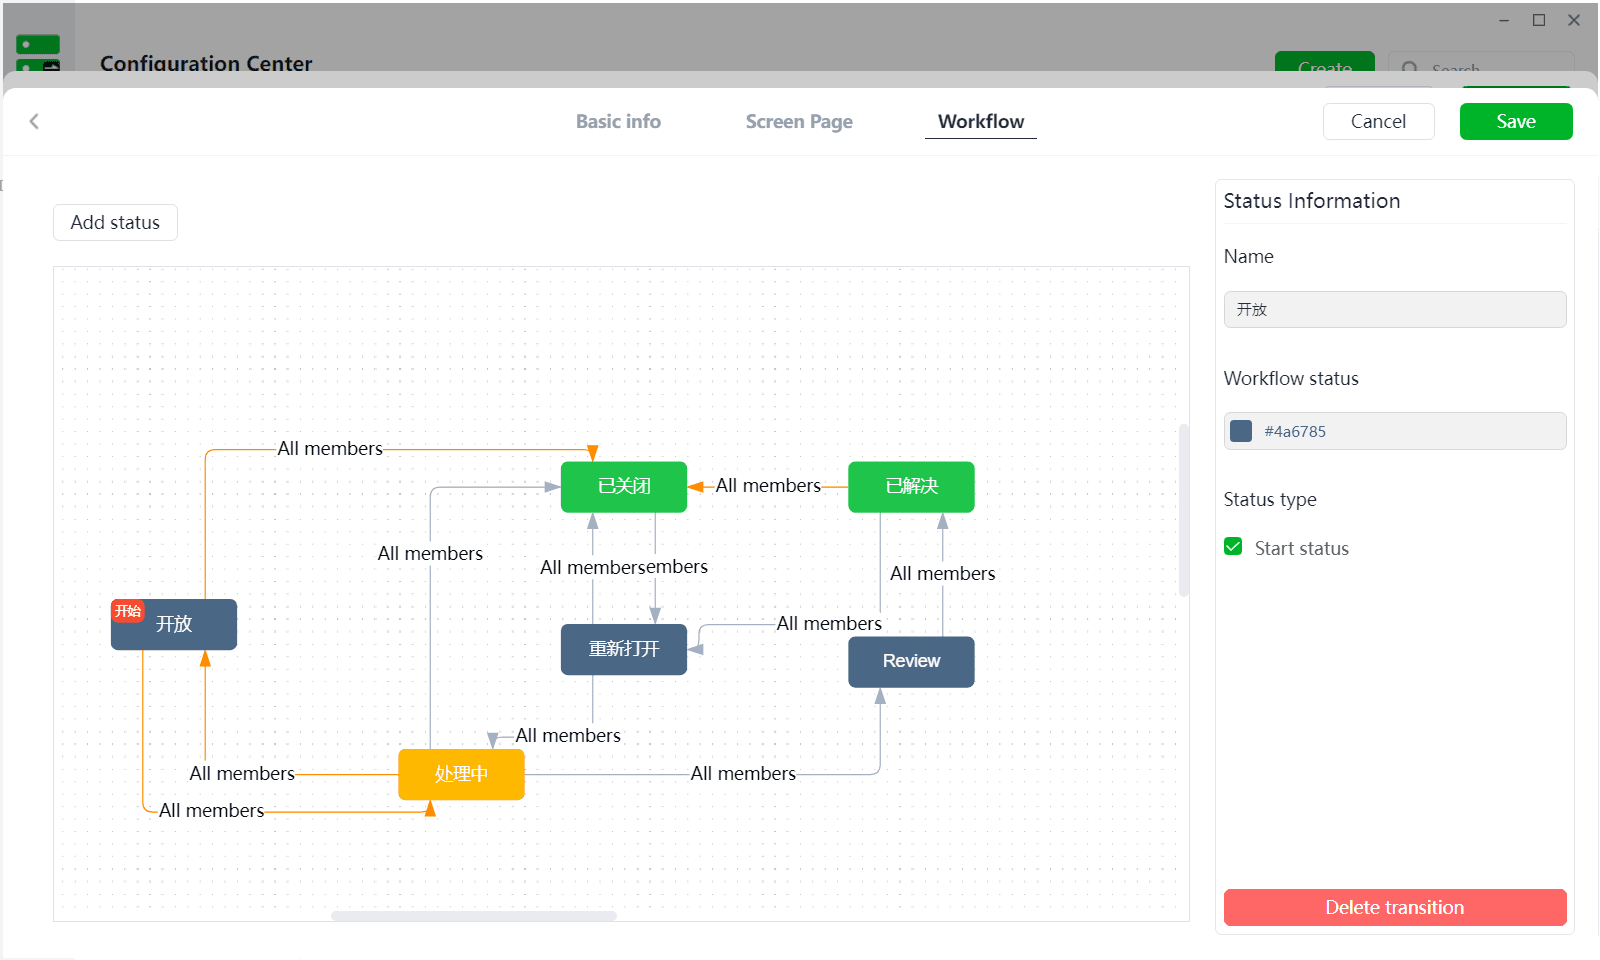The height and width of the screenshot is (960, 1600).
Task: Click the horizontal scrollbar under the canvas
Action: coord(474,916)
